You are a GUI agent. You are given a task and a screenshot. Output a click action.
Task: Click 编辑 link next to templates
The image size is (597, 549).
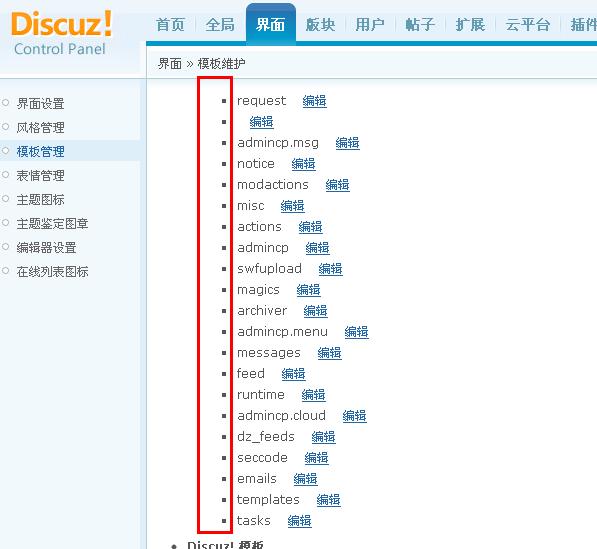click(328, 500)
